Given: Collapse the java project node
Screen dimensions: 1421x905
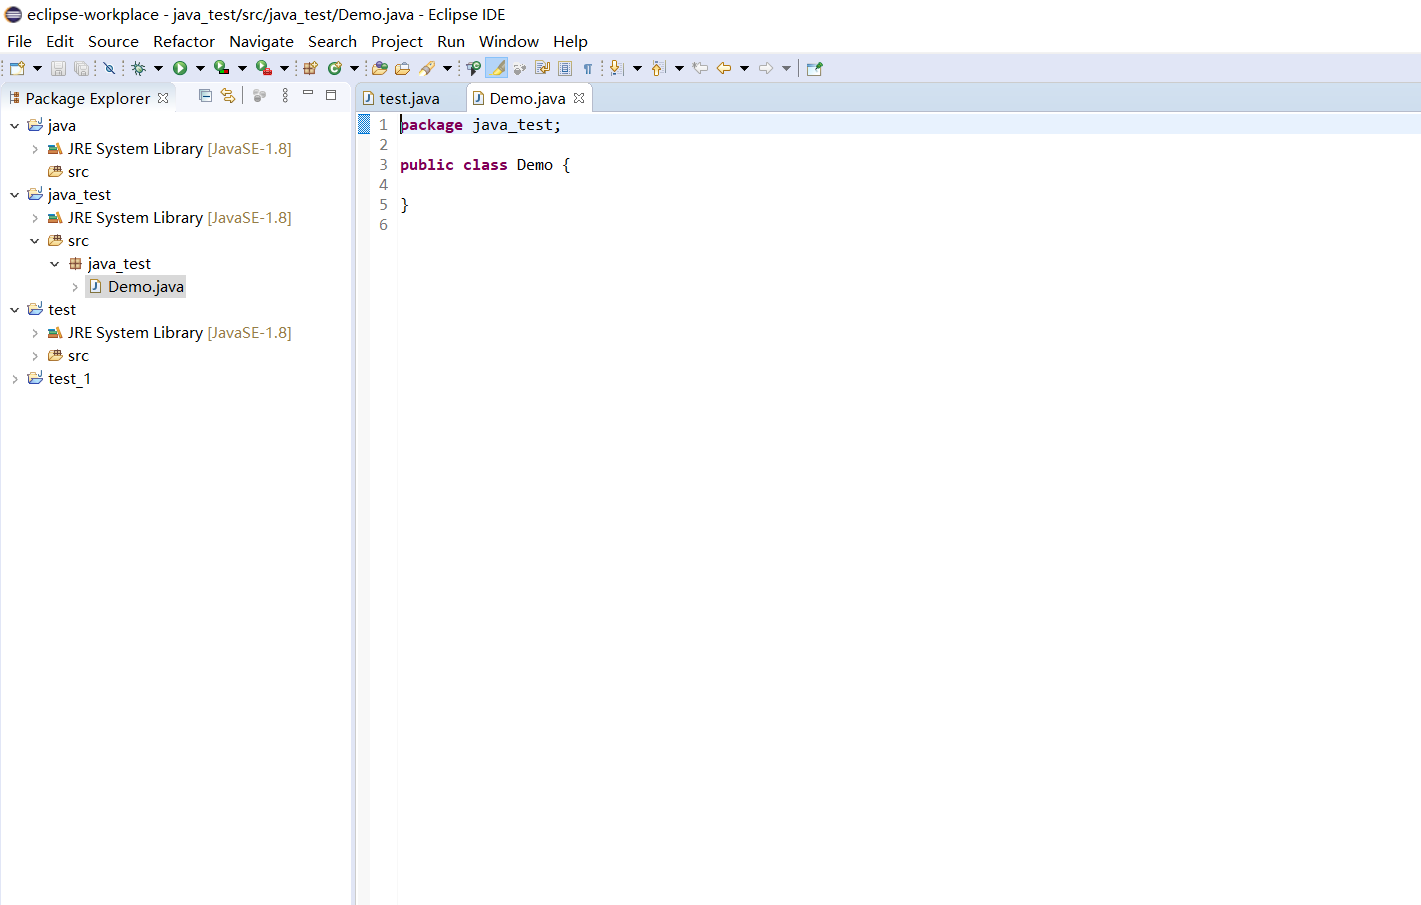Looking at the screenshot, I should click(14, 125).
